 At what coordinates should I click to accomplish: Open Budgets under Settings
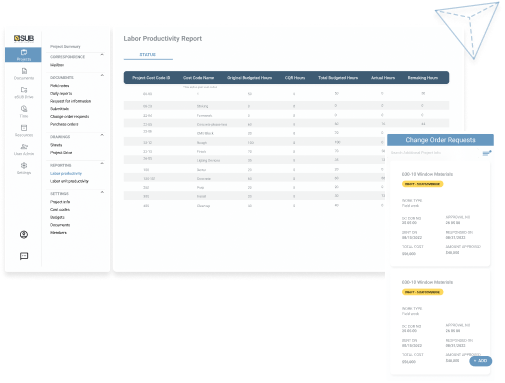coord(57,217)
